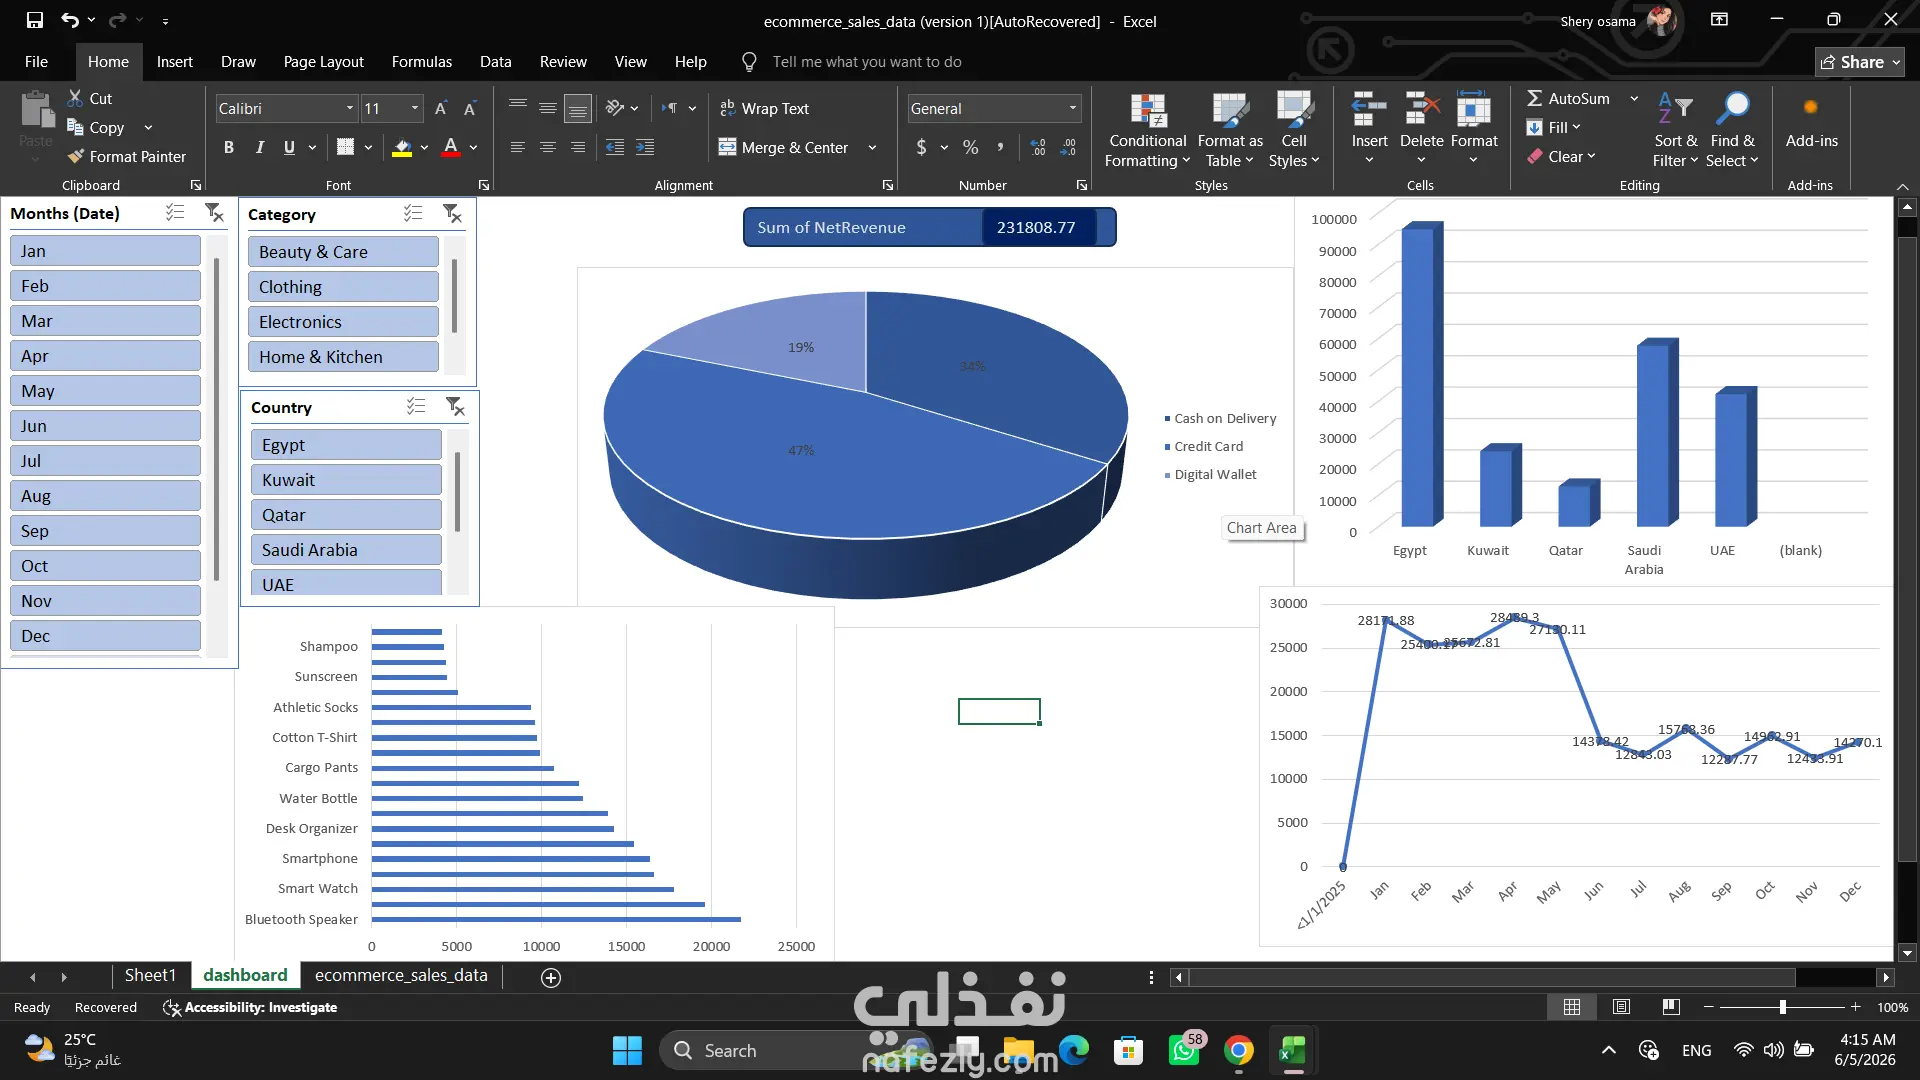Open Cell Styles gallery
Viewport: 1920px width, 1080px height.
click(1294, 131)
